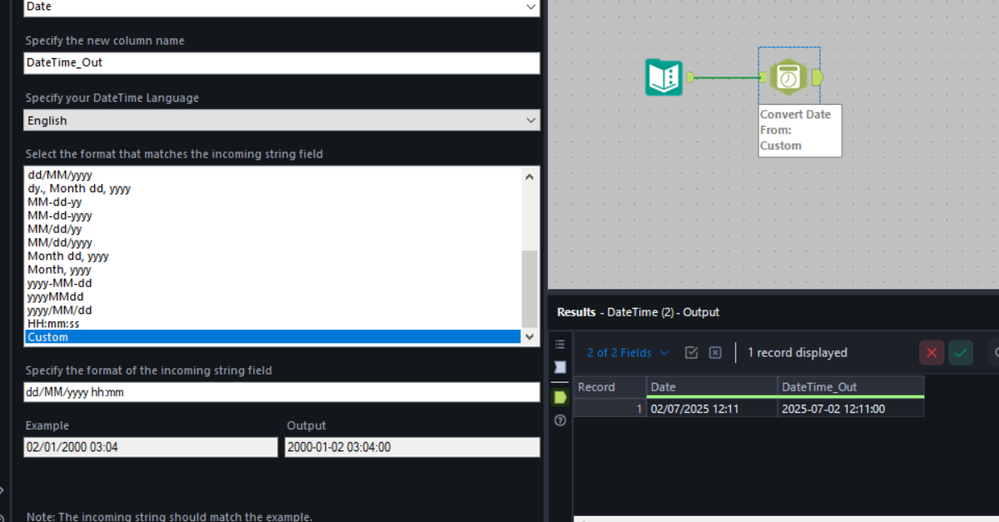Click the cell 02/07/2025 12:11
The width and height of the screenshot is (999, 522).
[x=712, y=409]
